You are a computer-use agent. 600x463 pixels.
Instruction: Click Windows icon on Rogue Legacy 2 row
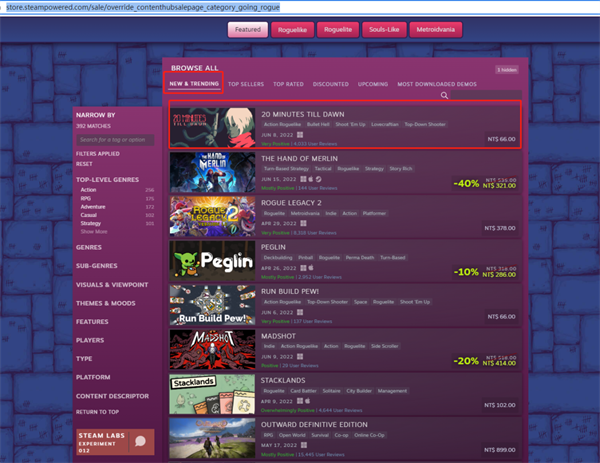tap(303, 223)
